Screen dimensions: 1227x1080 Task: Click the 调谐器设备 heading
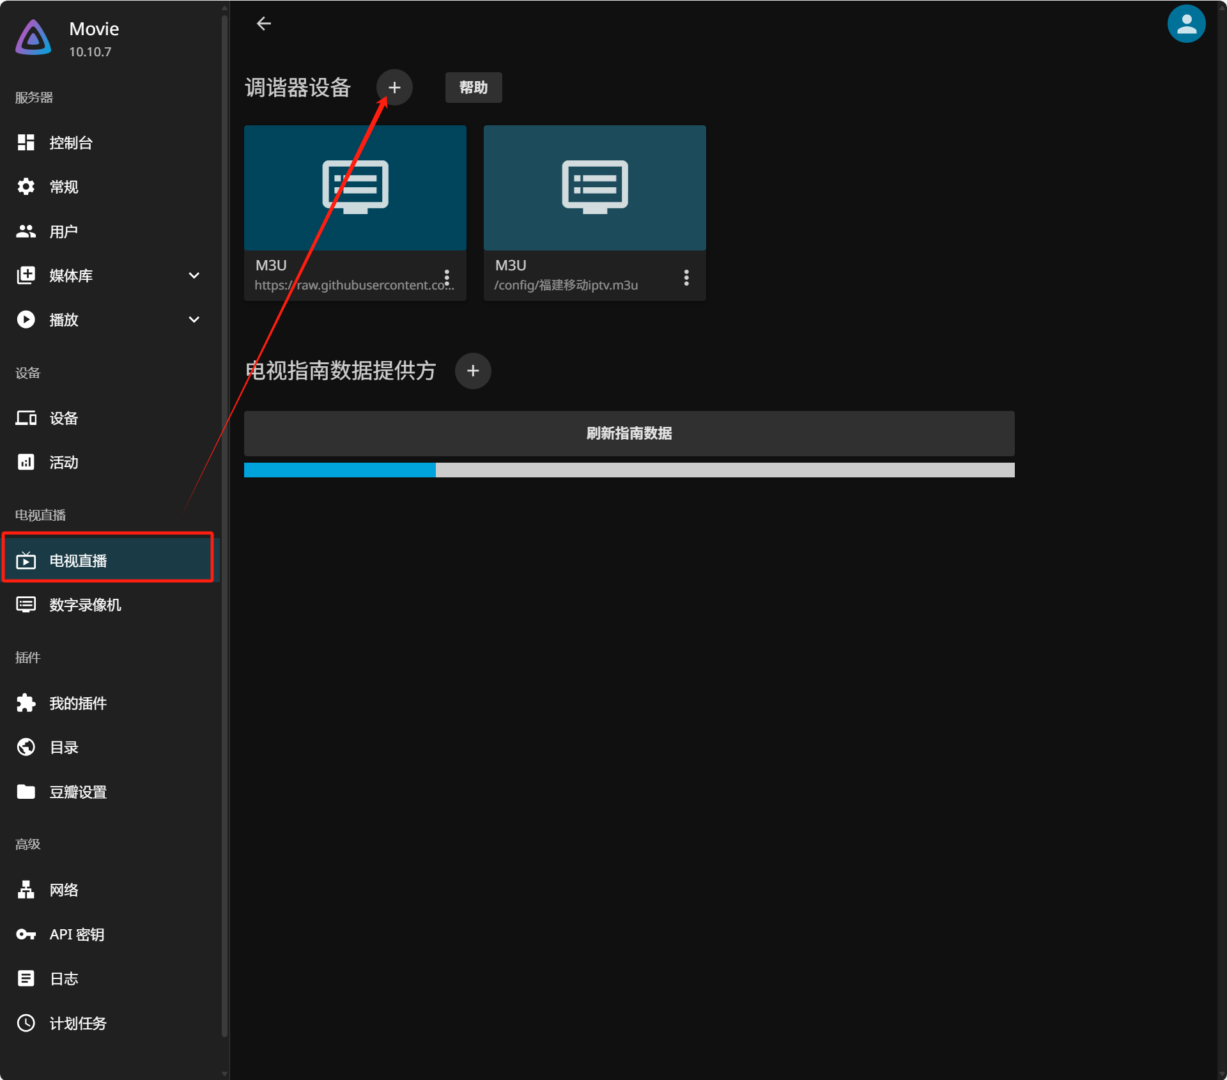298,88
